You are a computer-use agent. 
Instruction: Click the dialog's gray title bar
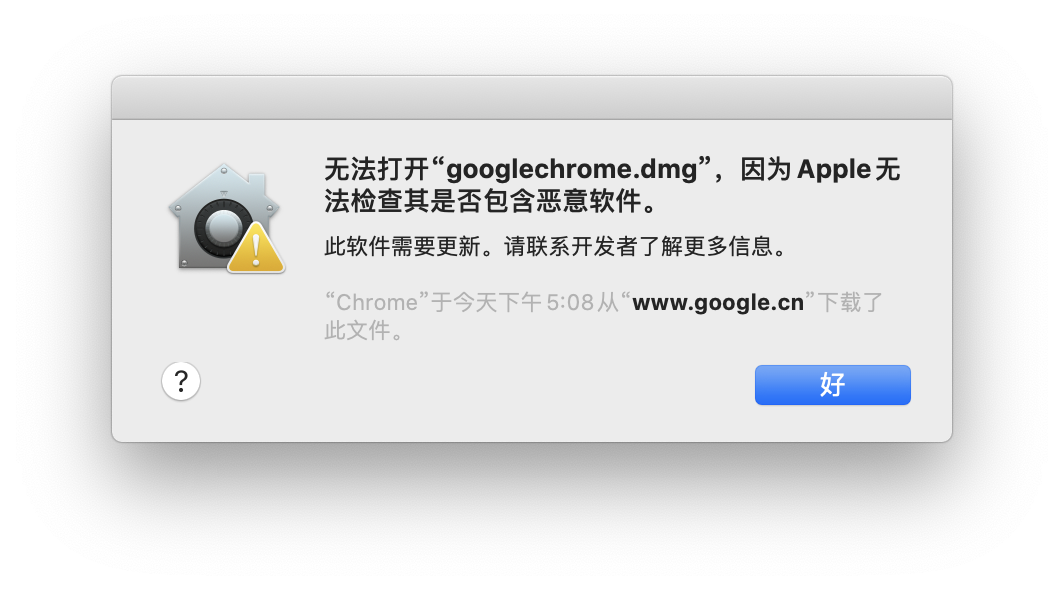tap(532, 98)
